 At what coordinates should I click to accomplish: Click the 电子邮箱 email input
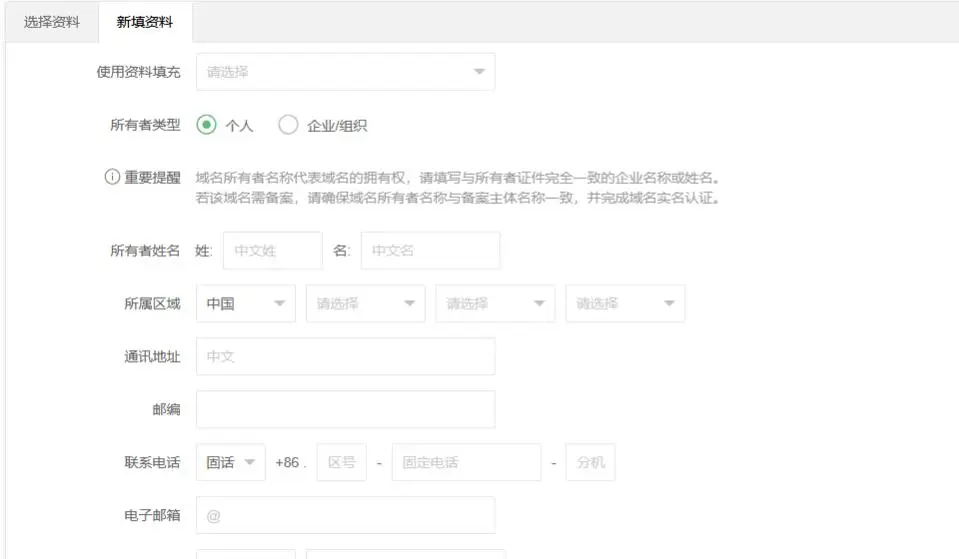click(346, 515)
